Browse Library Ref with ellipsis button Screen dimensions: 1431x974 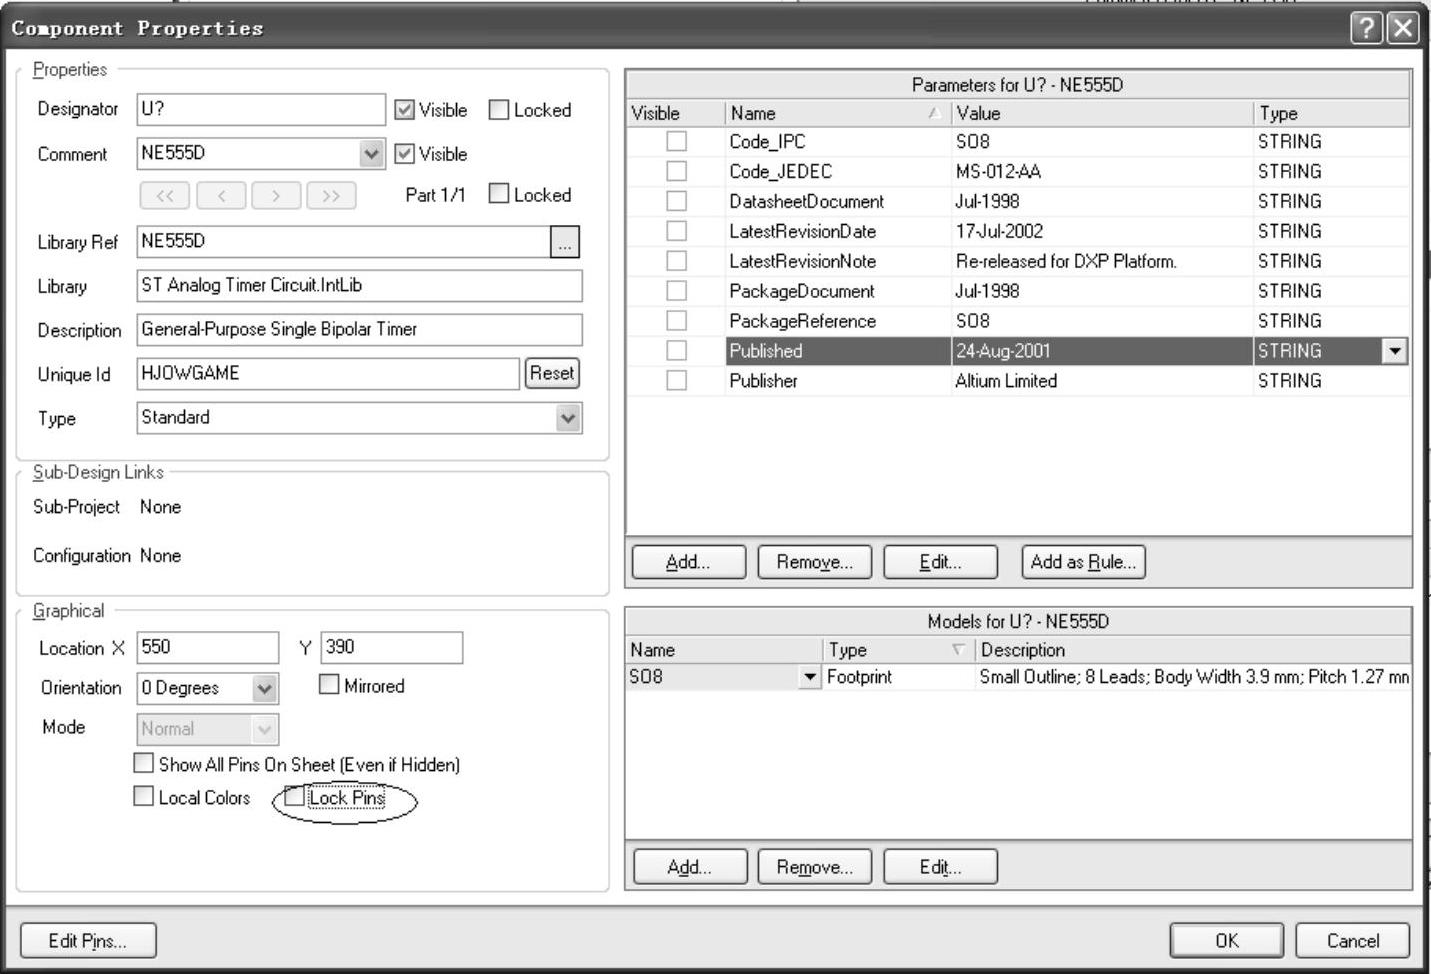565,242
